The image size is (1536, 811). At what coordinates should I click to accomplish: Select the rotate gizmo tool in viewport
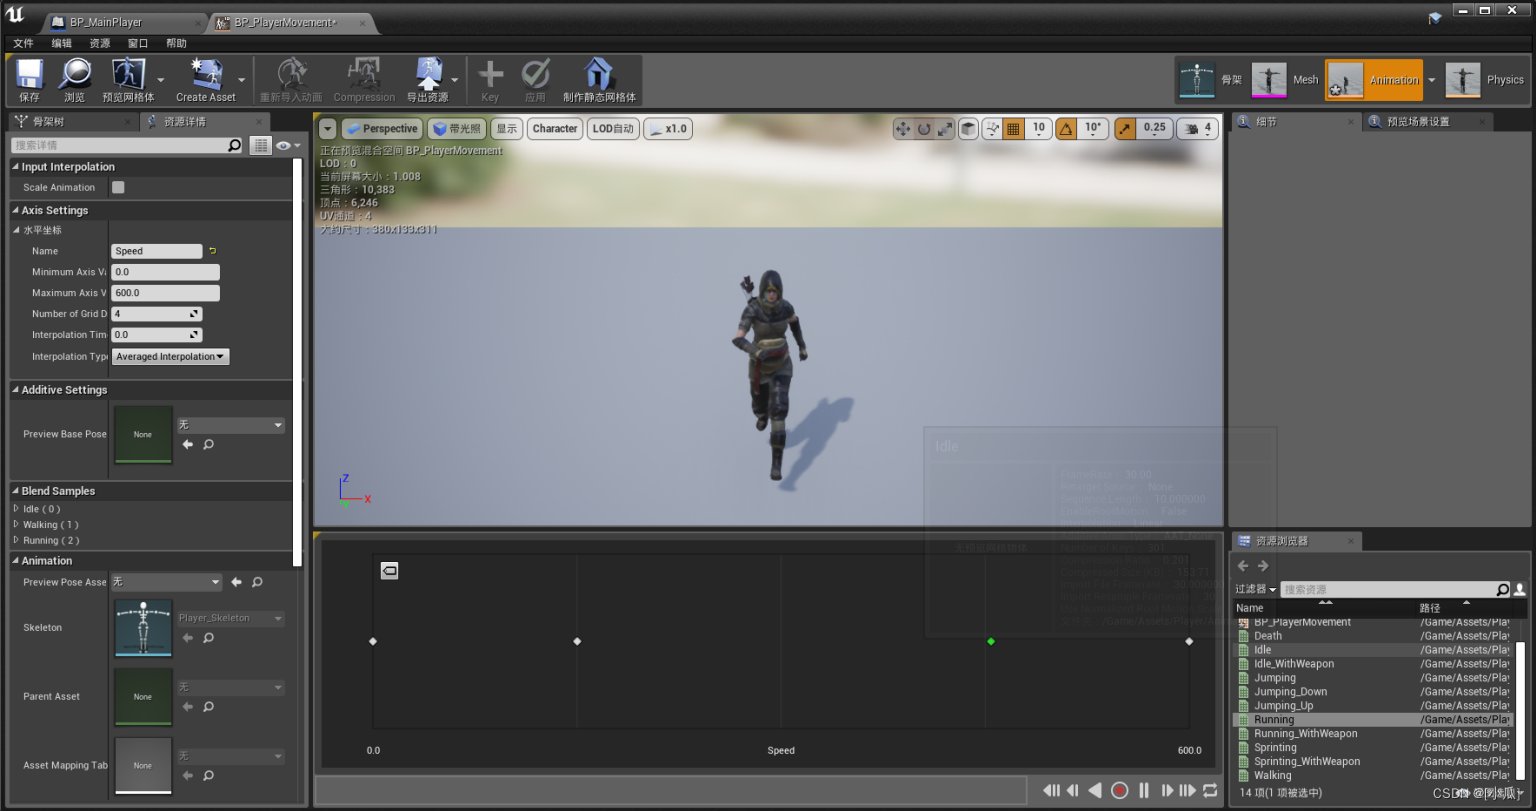pos(924,128)
